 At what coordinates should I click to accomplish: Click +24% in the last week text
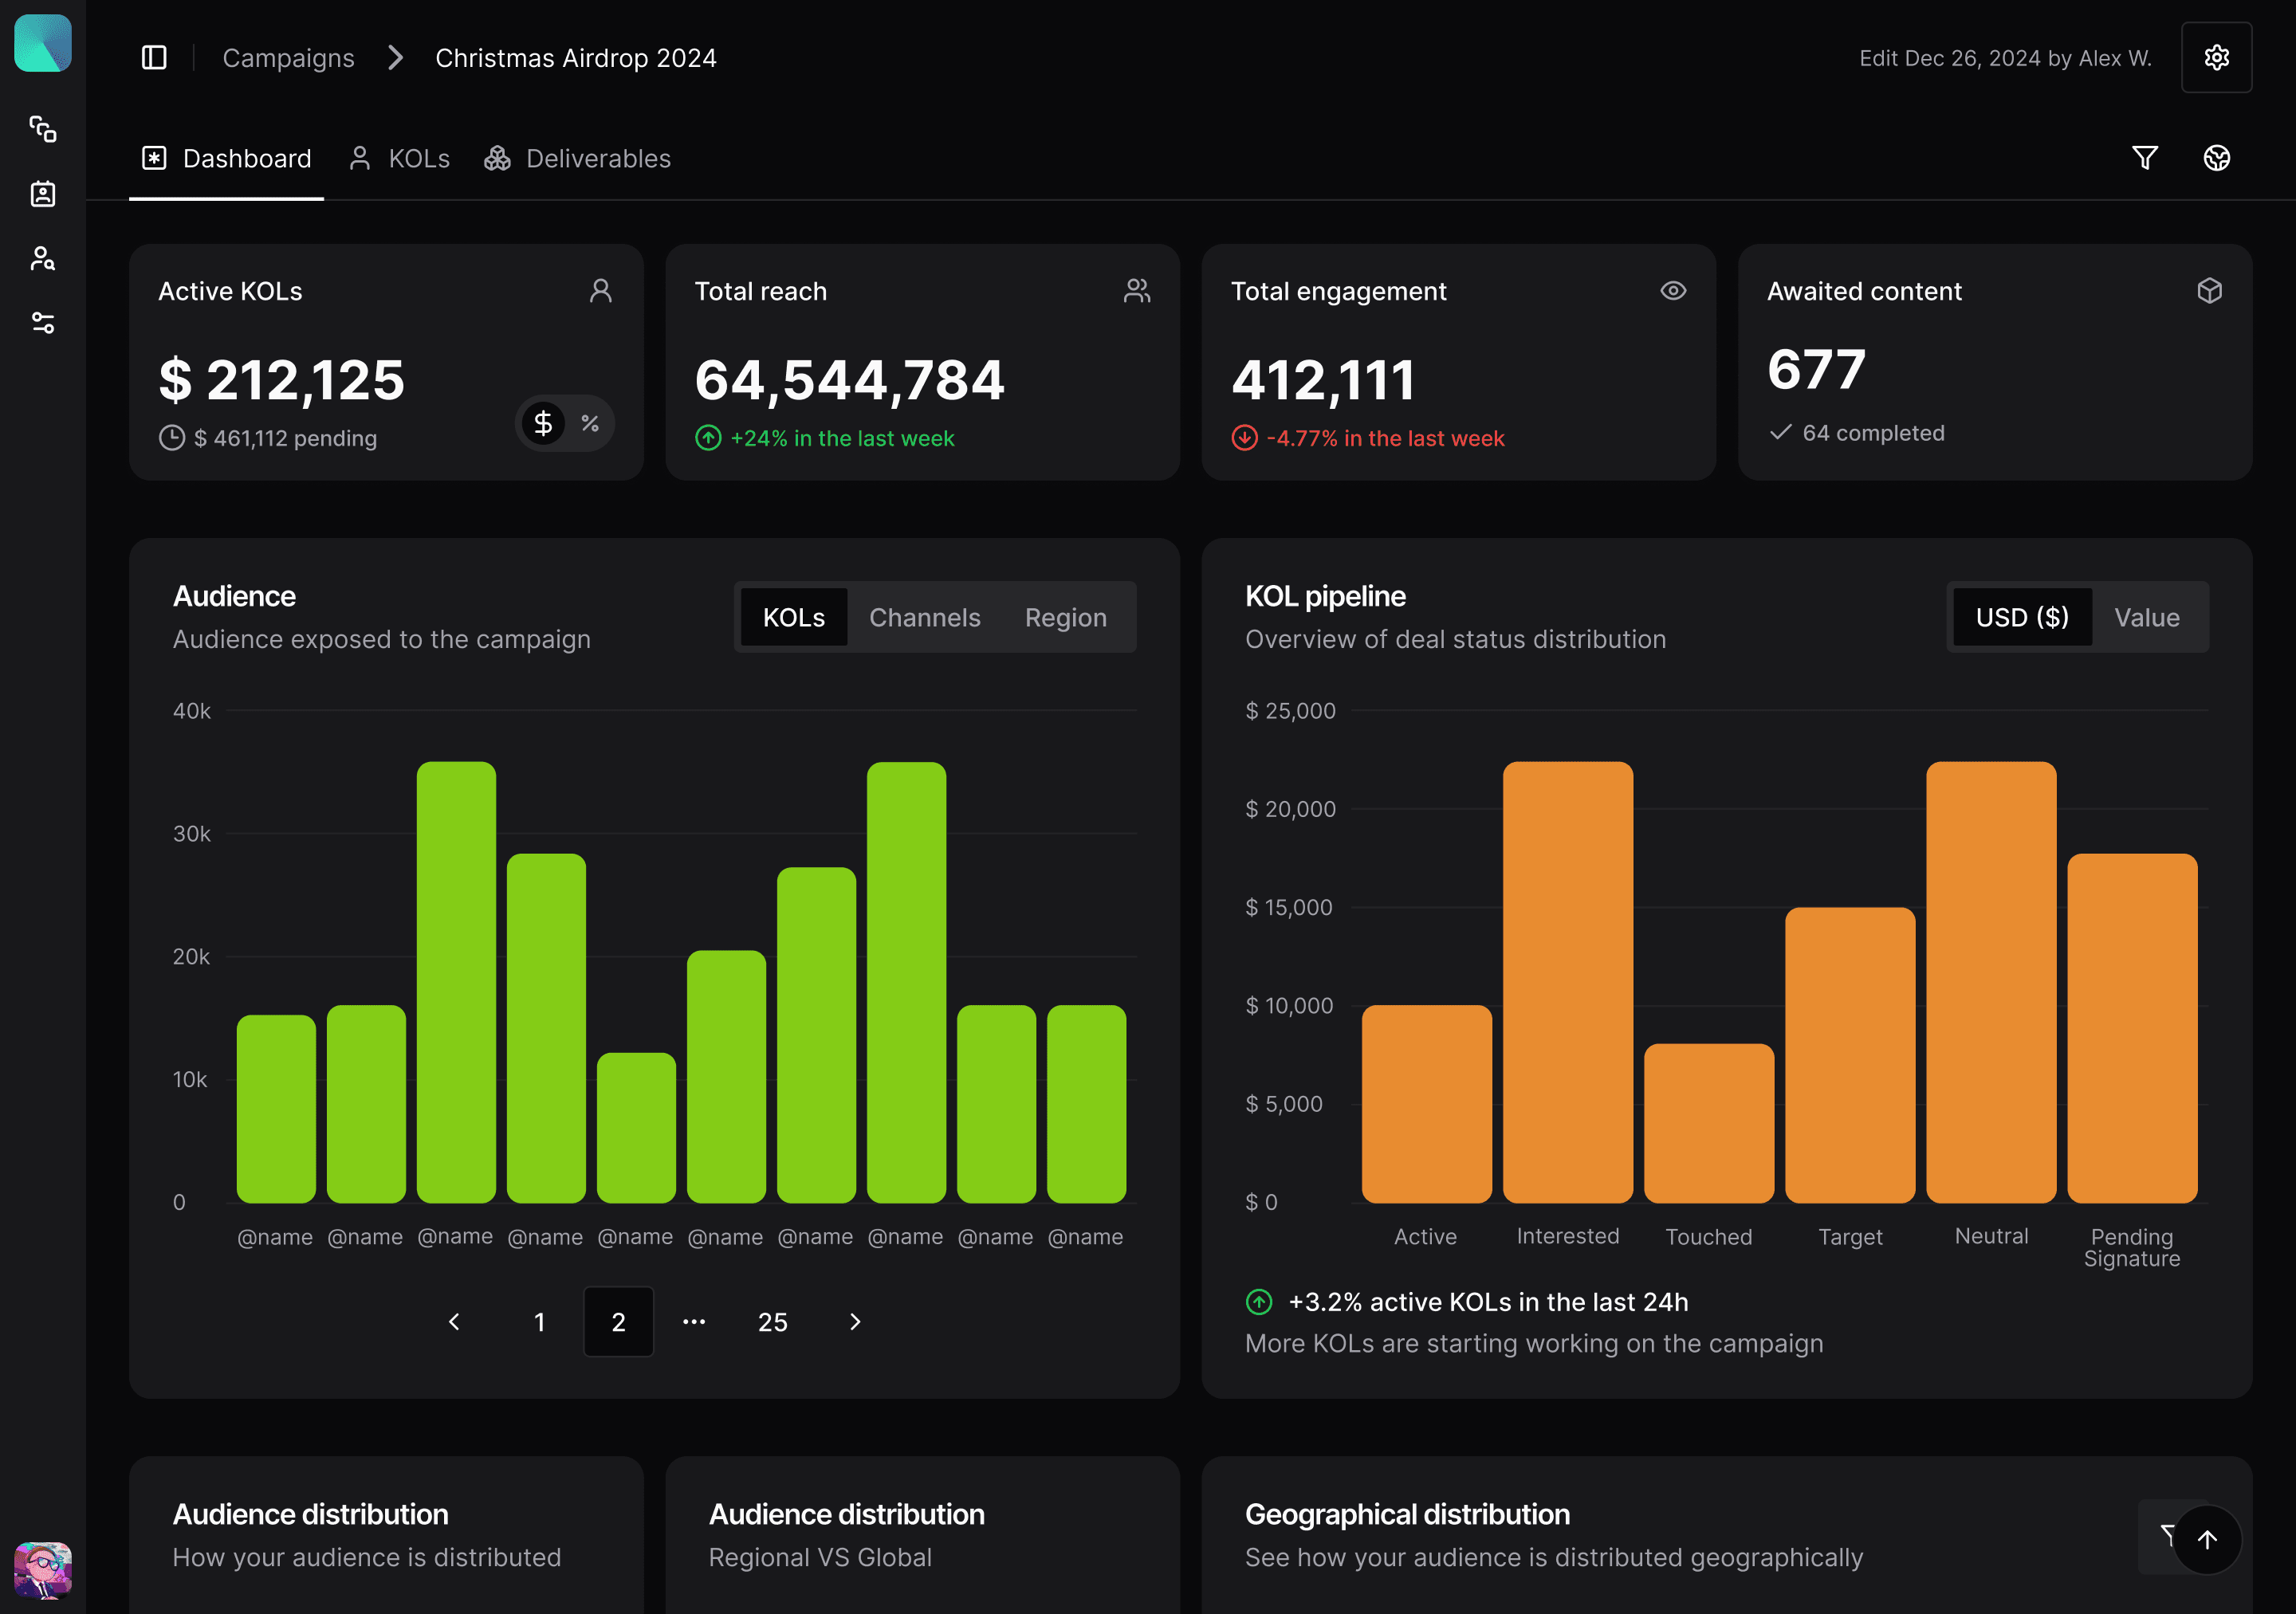point(842,438)
